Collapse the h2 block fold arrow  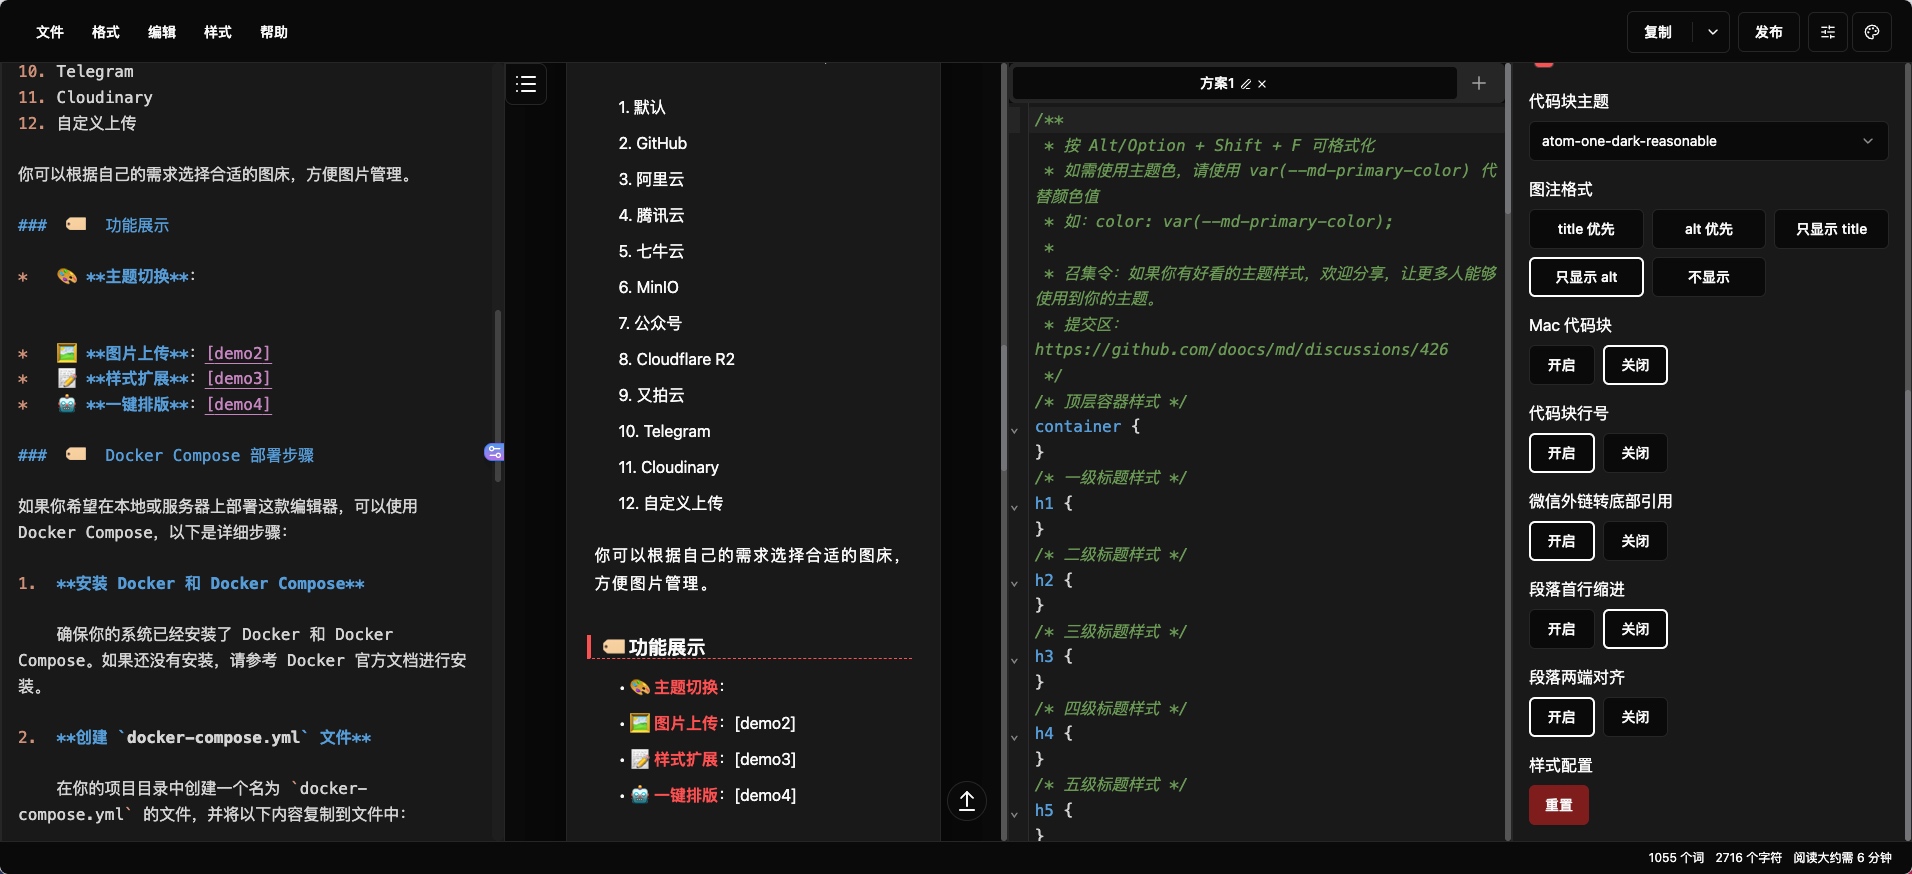click(1014, 583)
